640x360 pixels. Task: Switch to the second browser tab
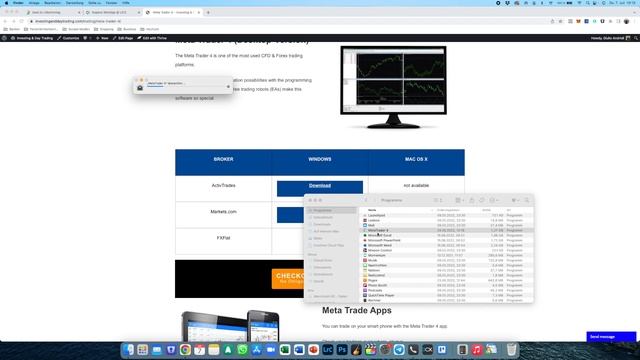tap(112, 13)
